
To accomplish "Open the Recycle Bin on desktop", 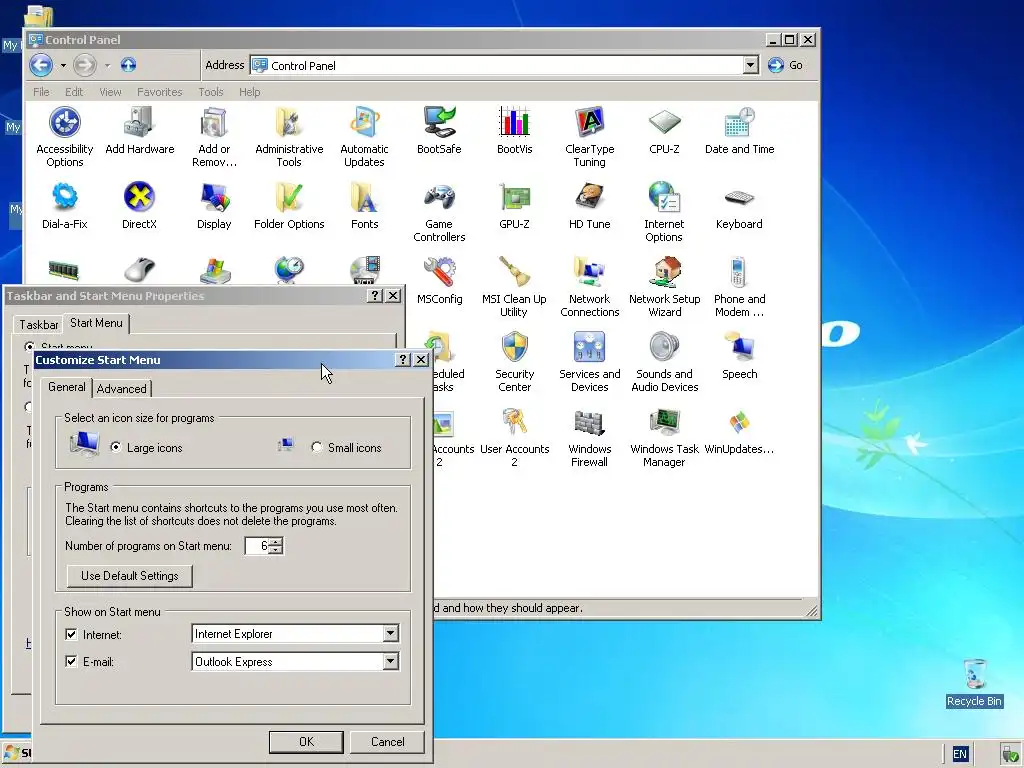I will click(x=974, y=682).
